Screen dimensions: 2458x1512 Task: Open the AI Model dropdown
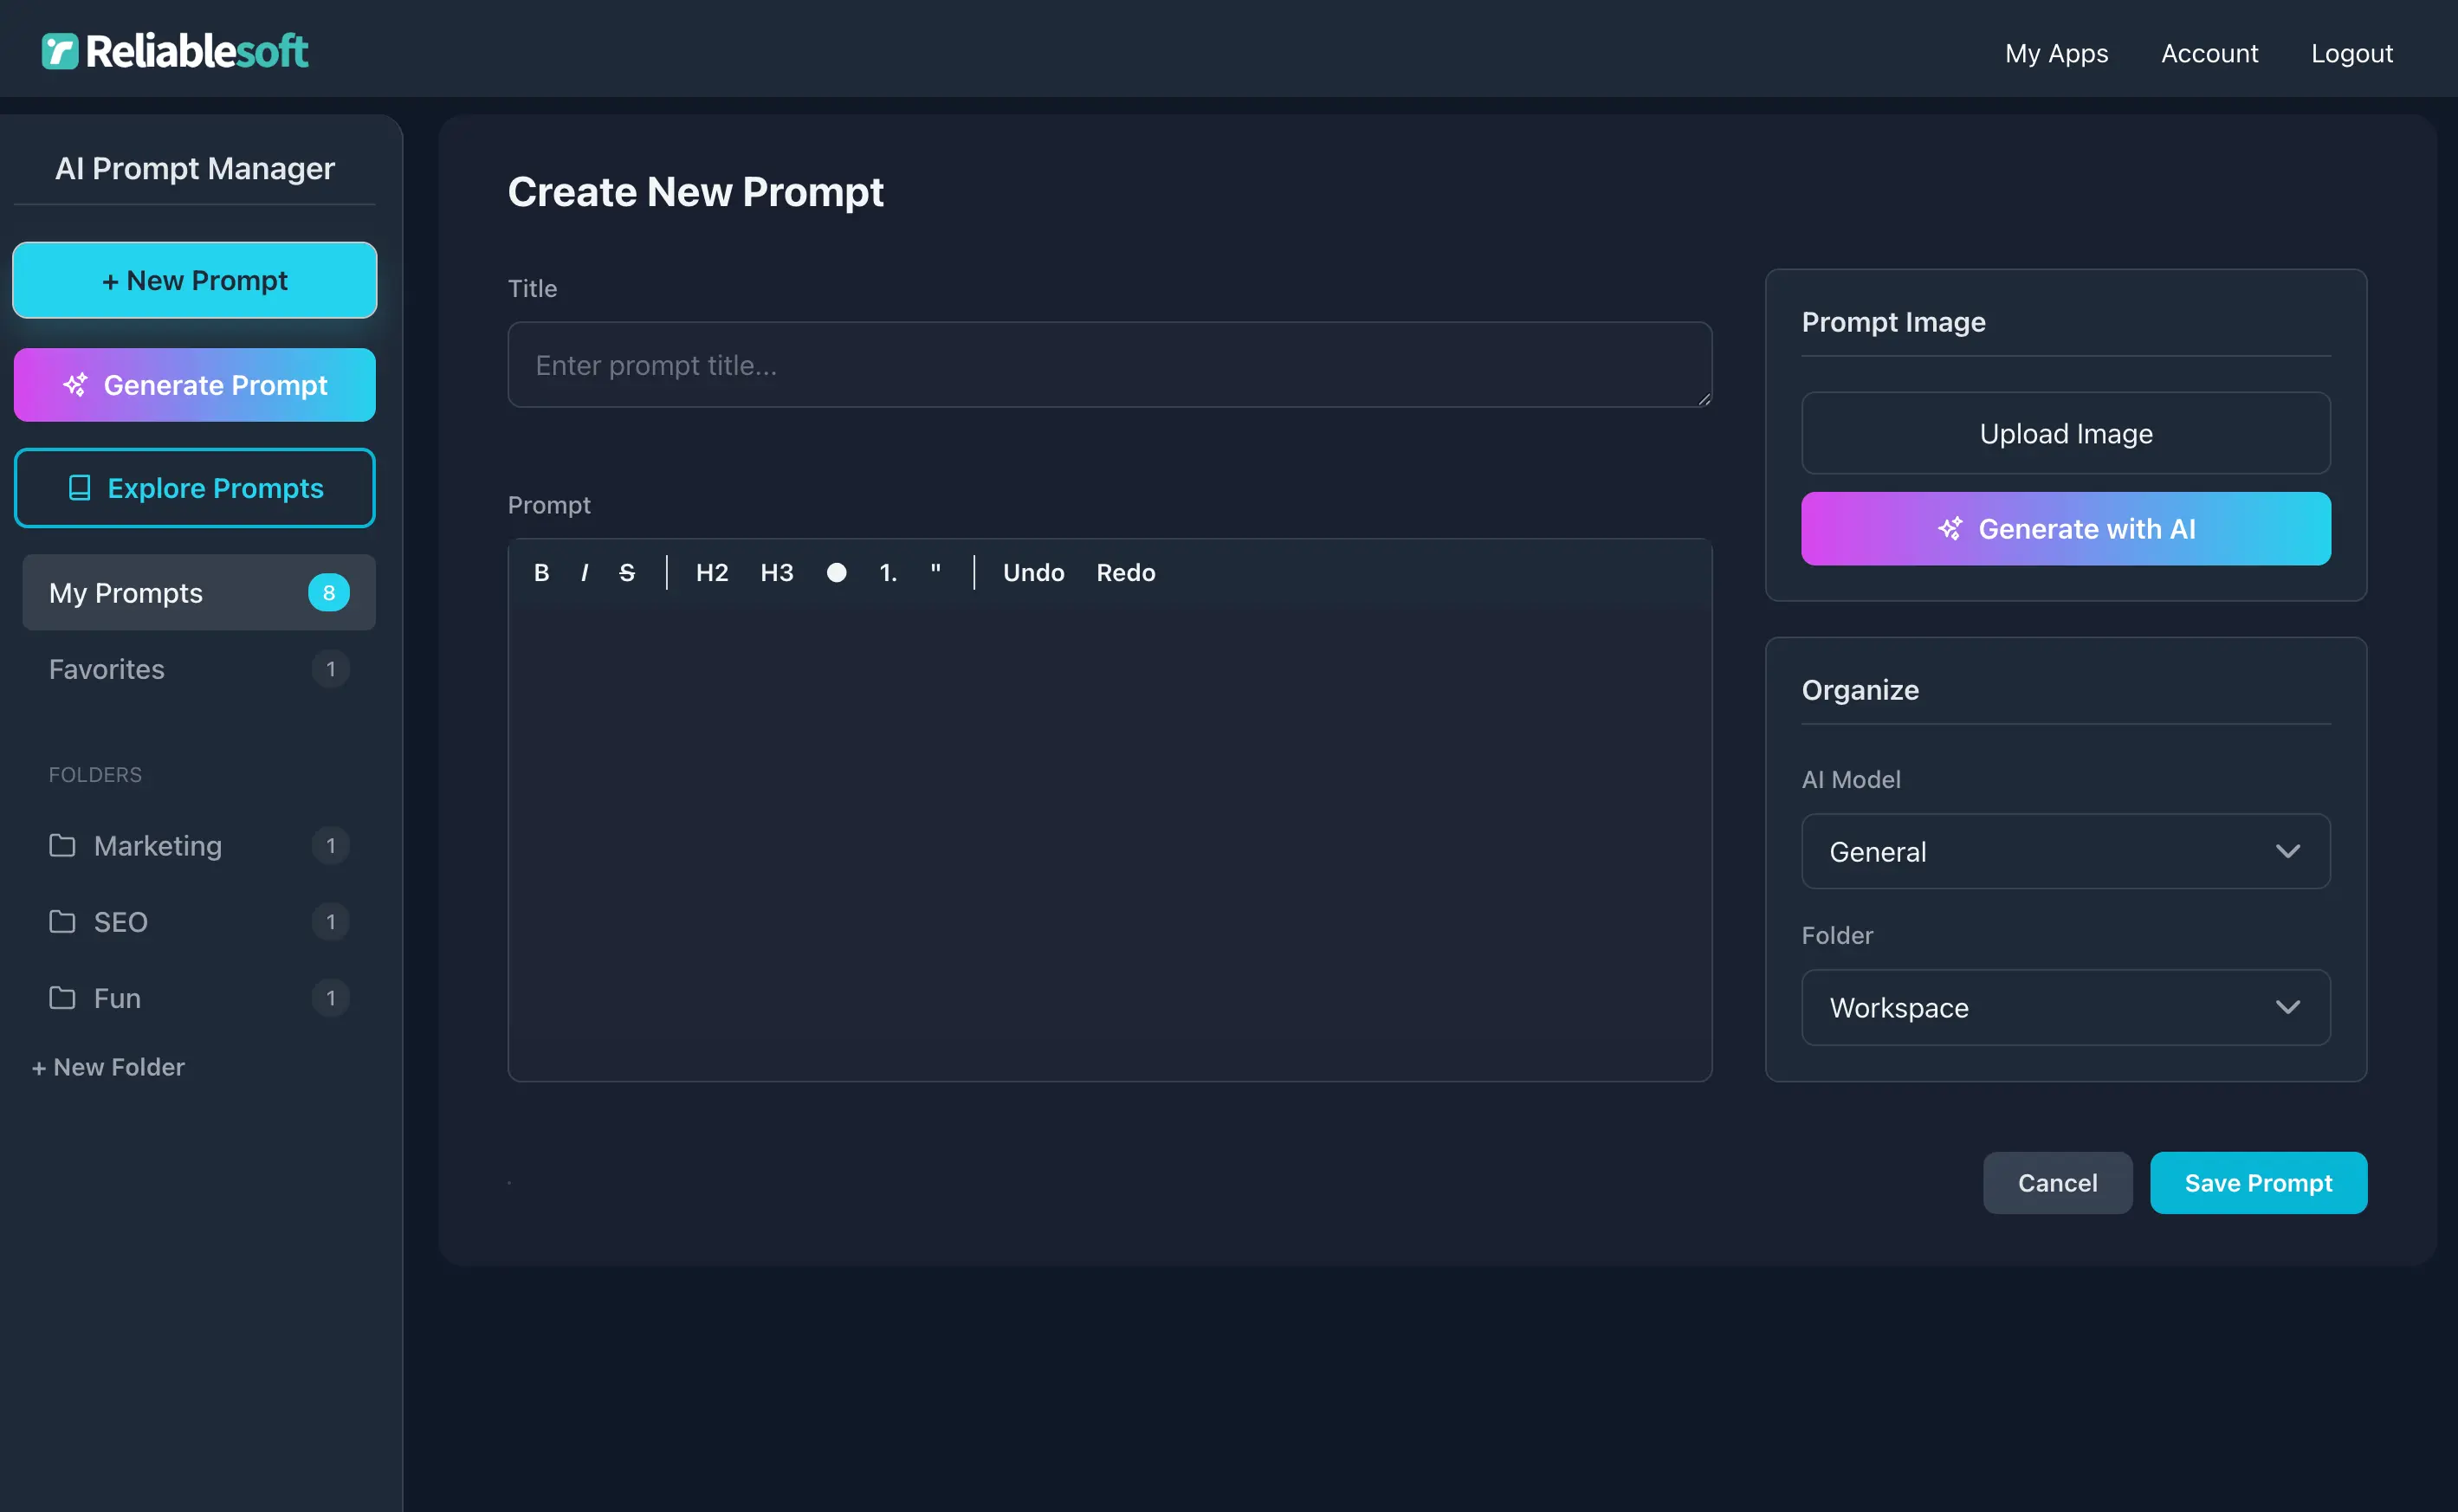[2065, 851]
